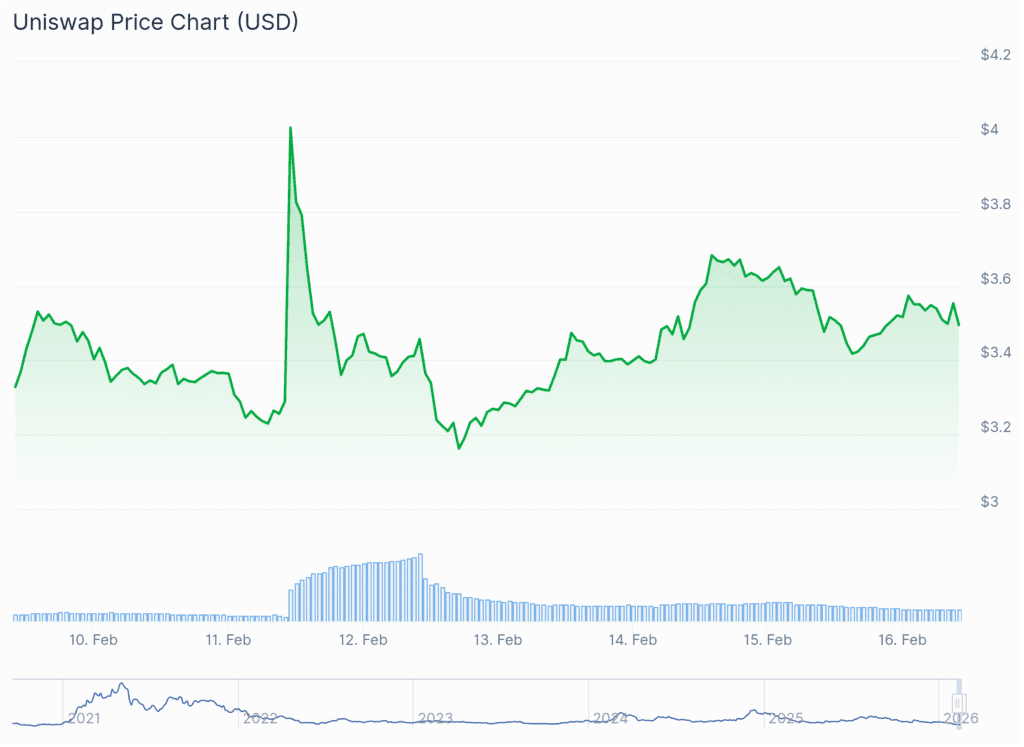Screen dimensions: 1024x747
Task: Click the 12. Feb date label
Action: [x=364, y=640]
